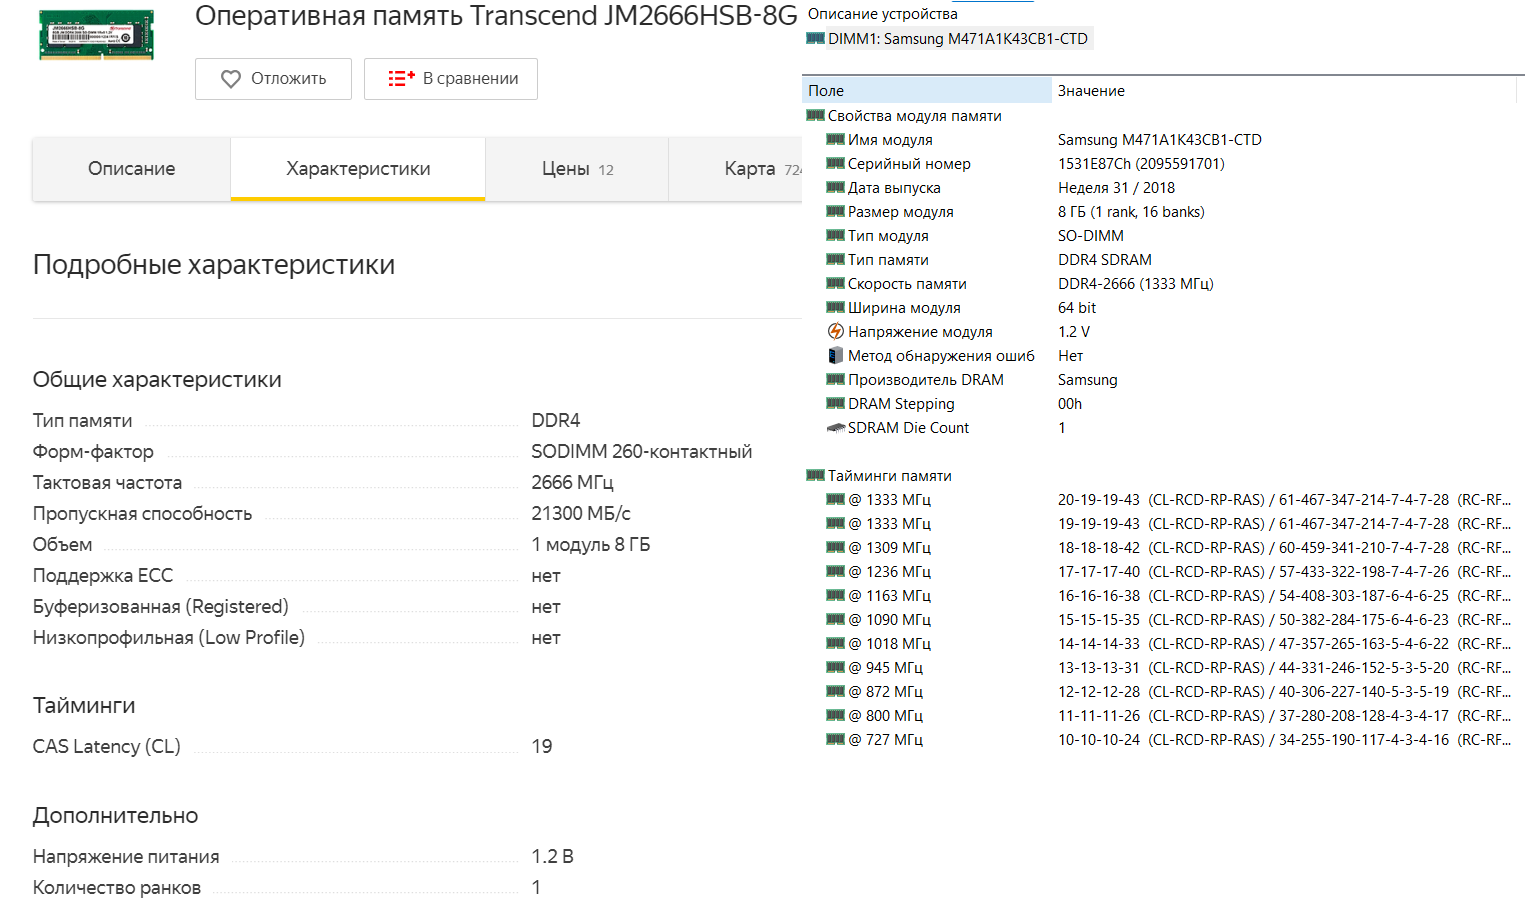Click the icon beside @ 1236 МГц
The image size is (1525, 919).
click(836, 571)
